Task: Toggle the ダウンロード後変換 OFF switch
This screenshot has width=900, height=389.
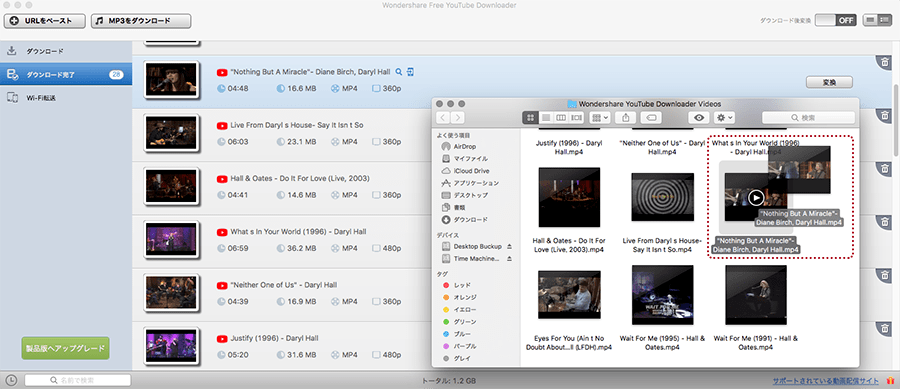Action: point(836,20)
